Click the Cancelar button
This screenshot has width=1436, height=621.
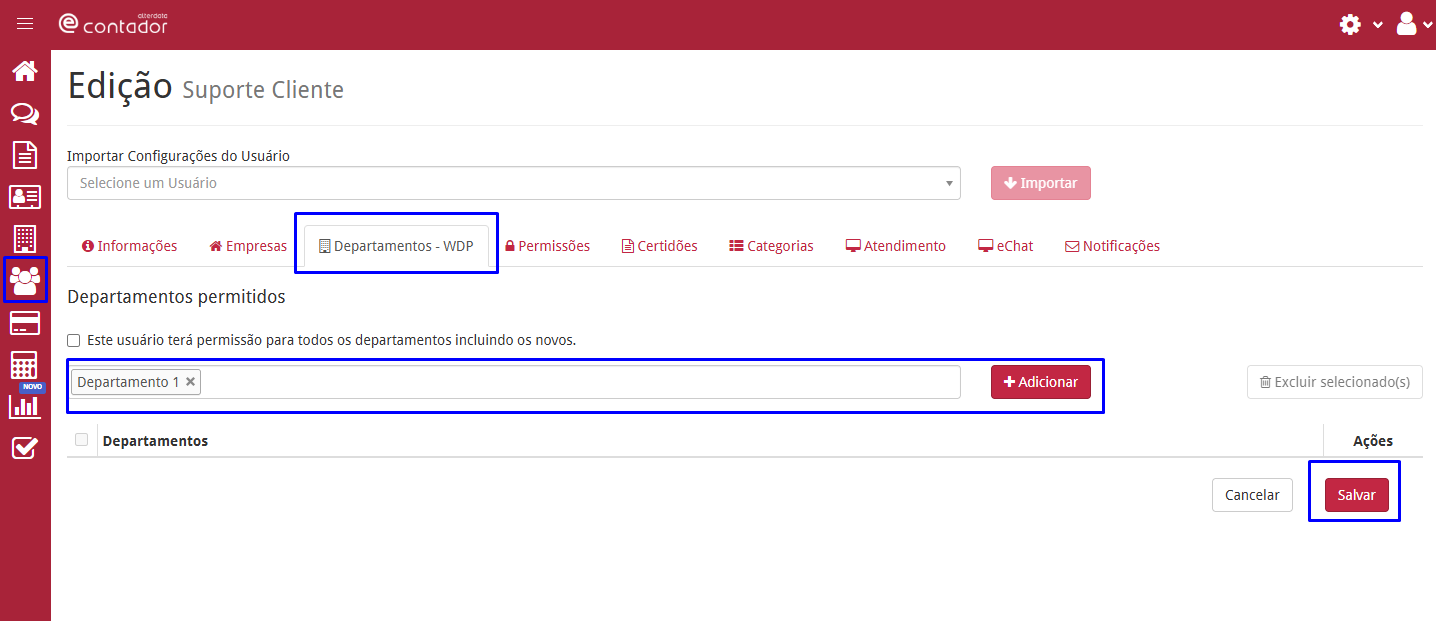(1252, 495)
